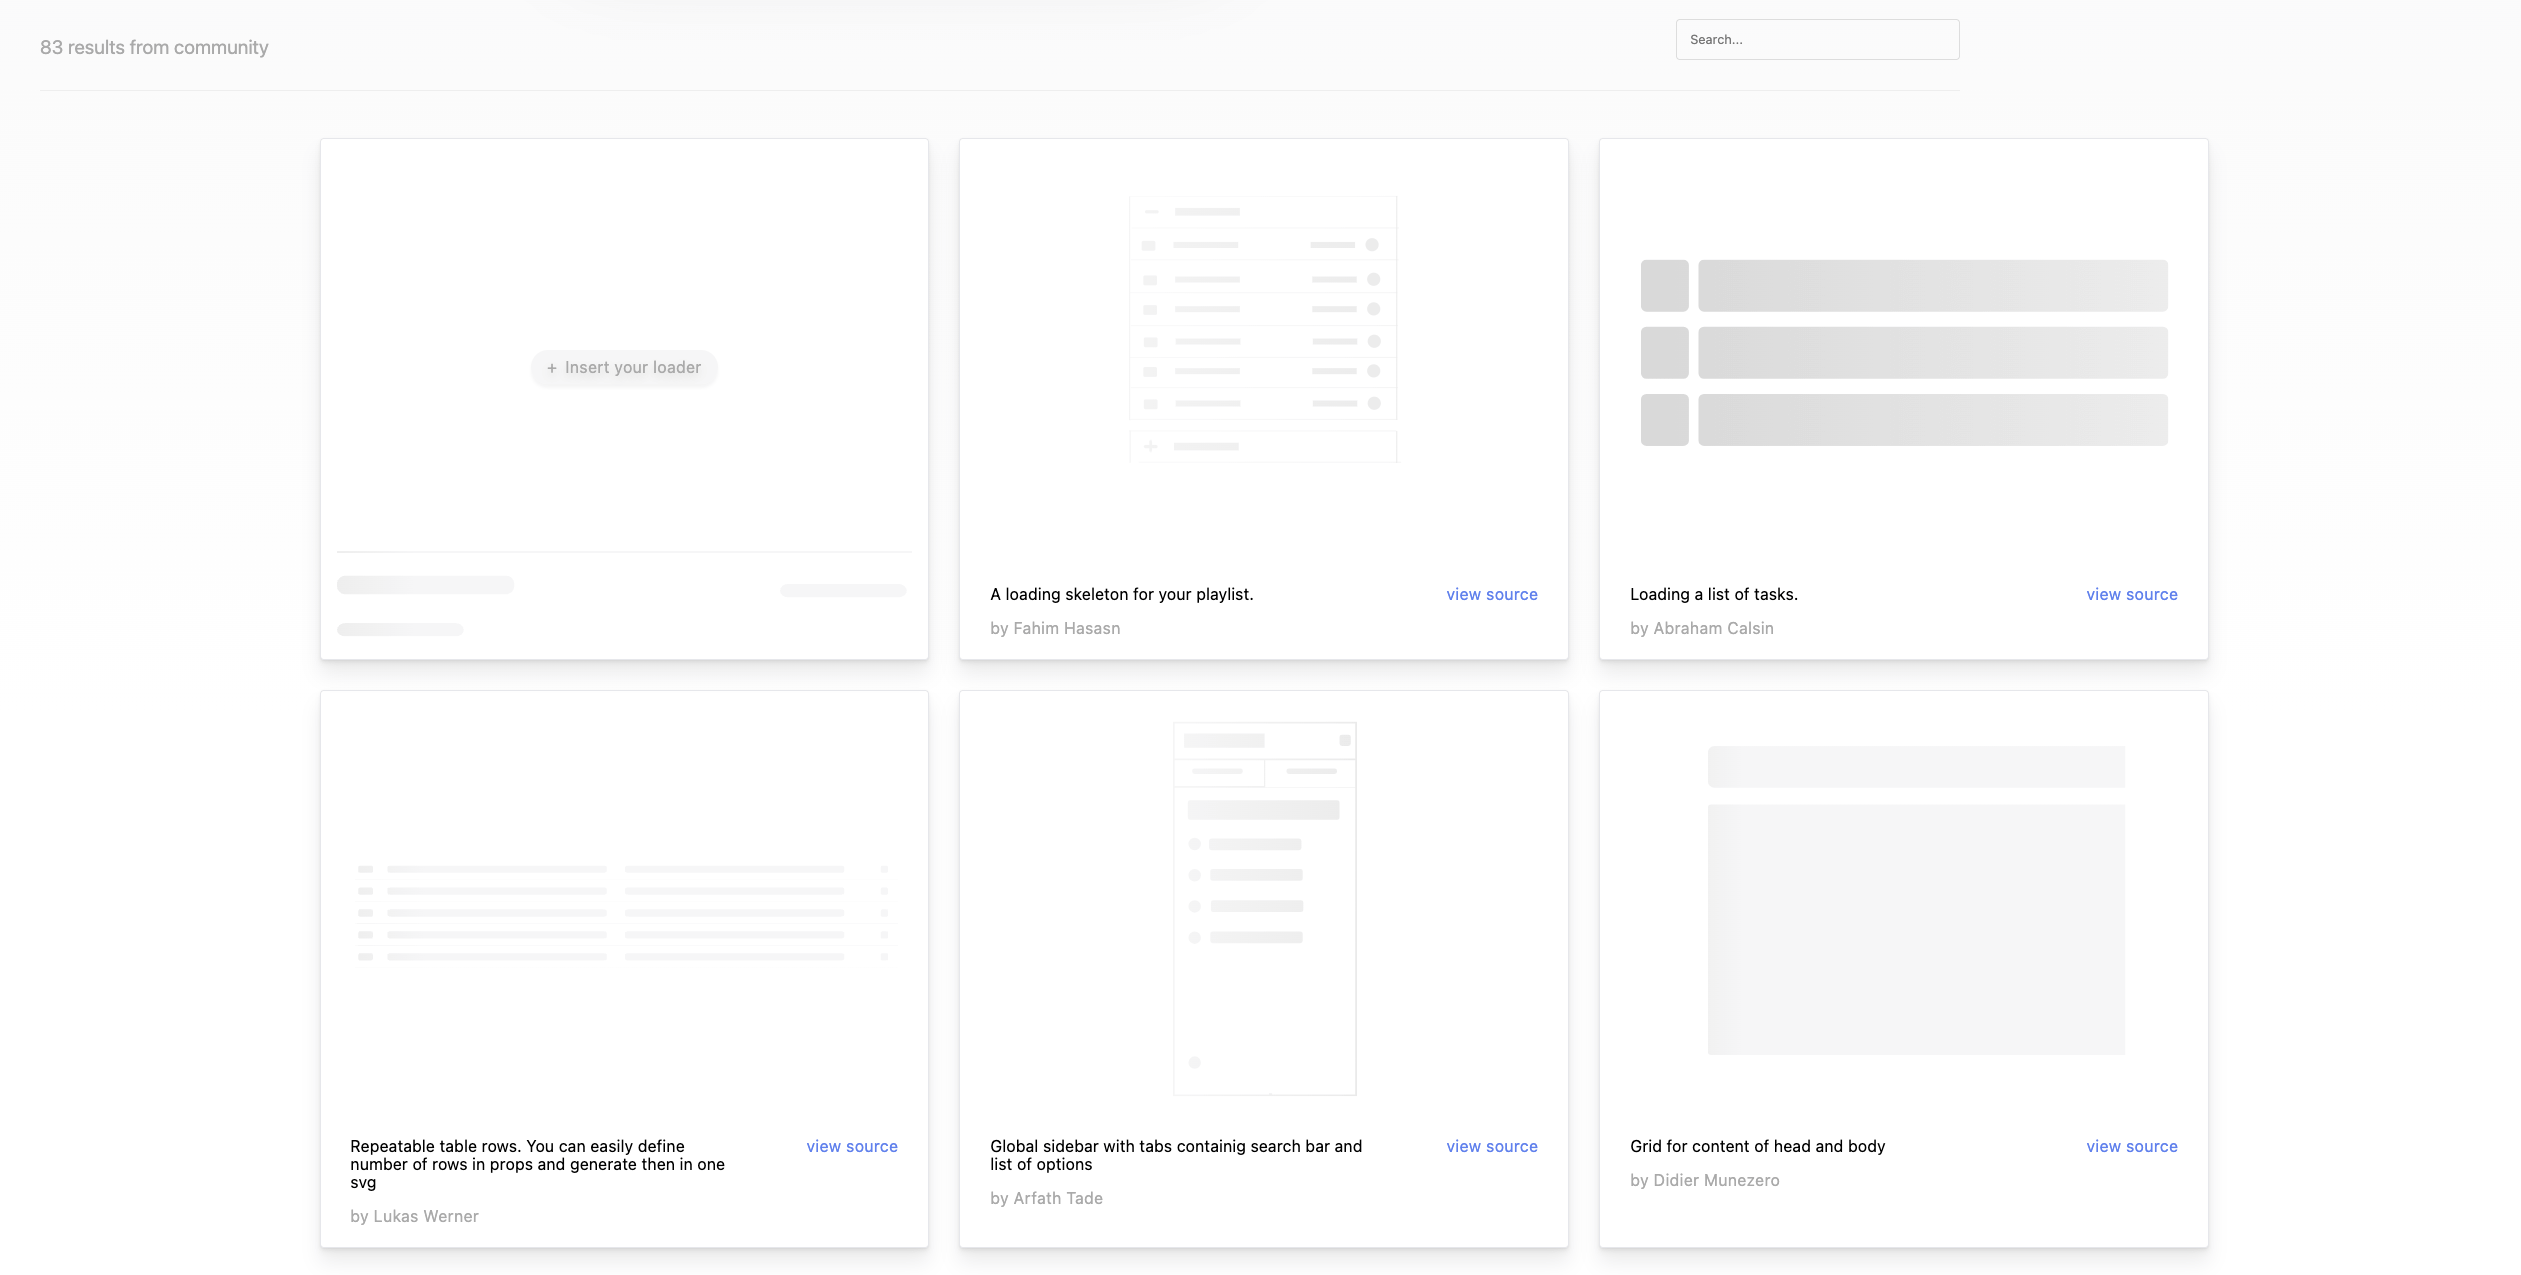Click author name Fahim Hasasn
The height and width of the screenshot is (1275, 2521).
[1066, 628]
